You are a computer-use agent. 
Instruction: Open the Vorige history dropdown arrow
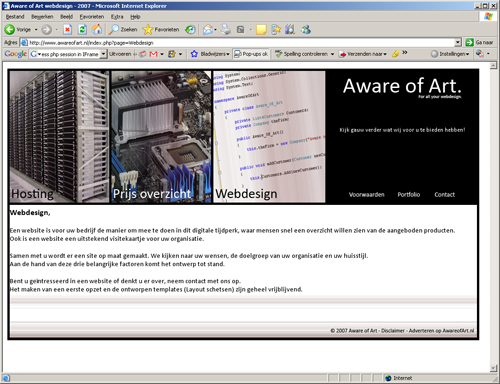(36, 30)
